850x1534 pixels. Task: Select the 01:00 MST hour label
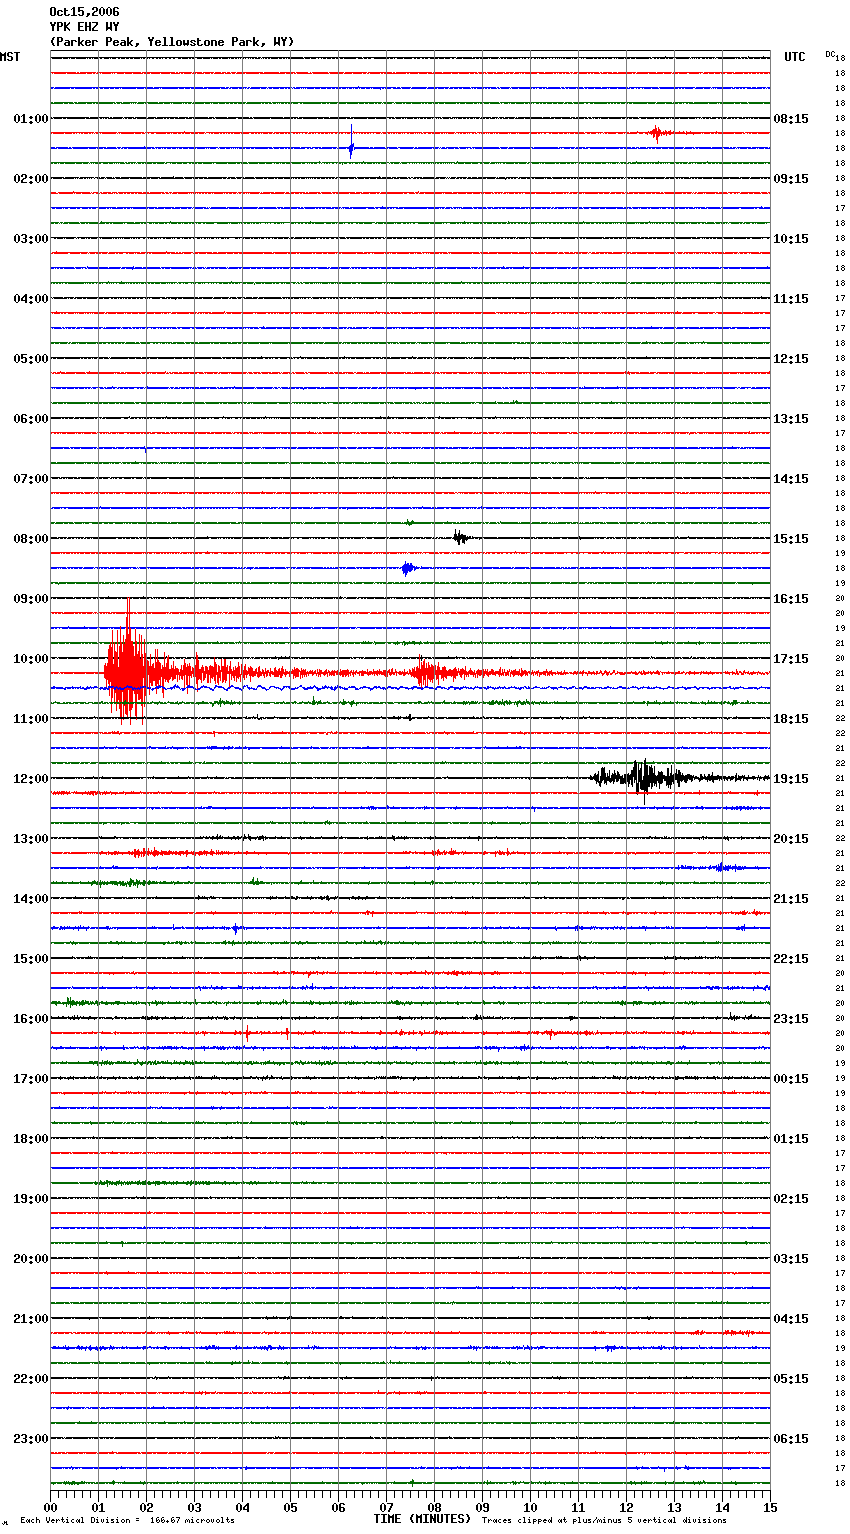click(x=30, y=119)
